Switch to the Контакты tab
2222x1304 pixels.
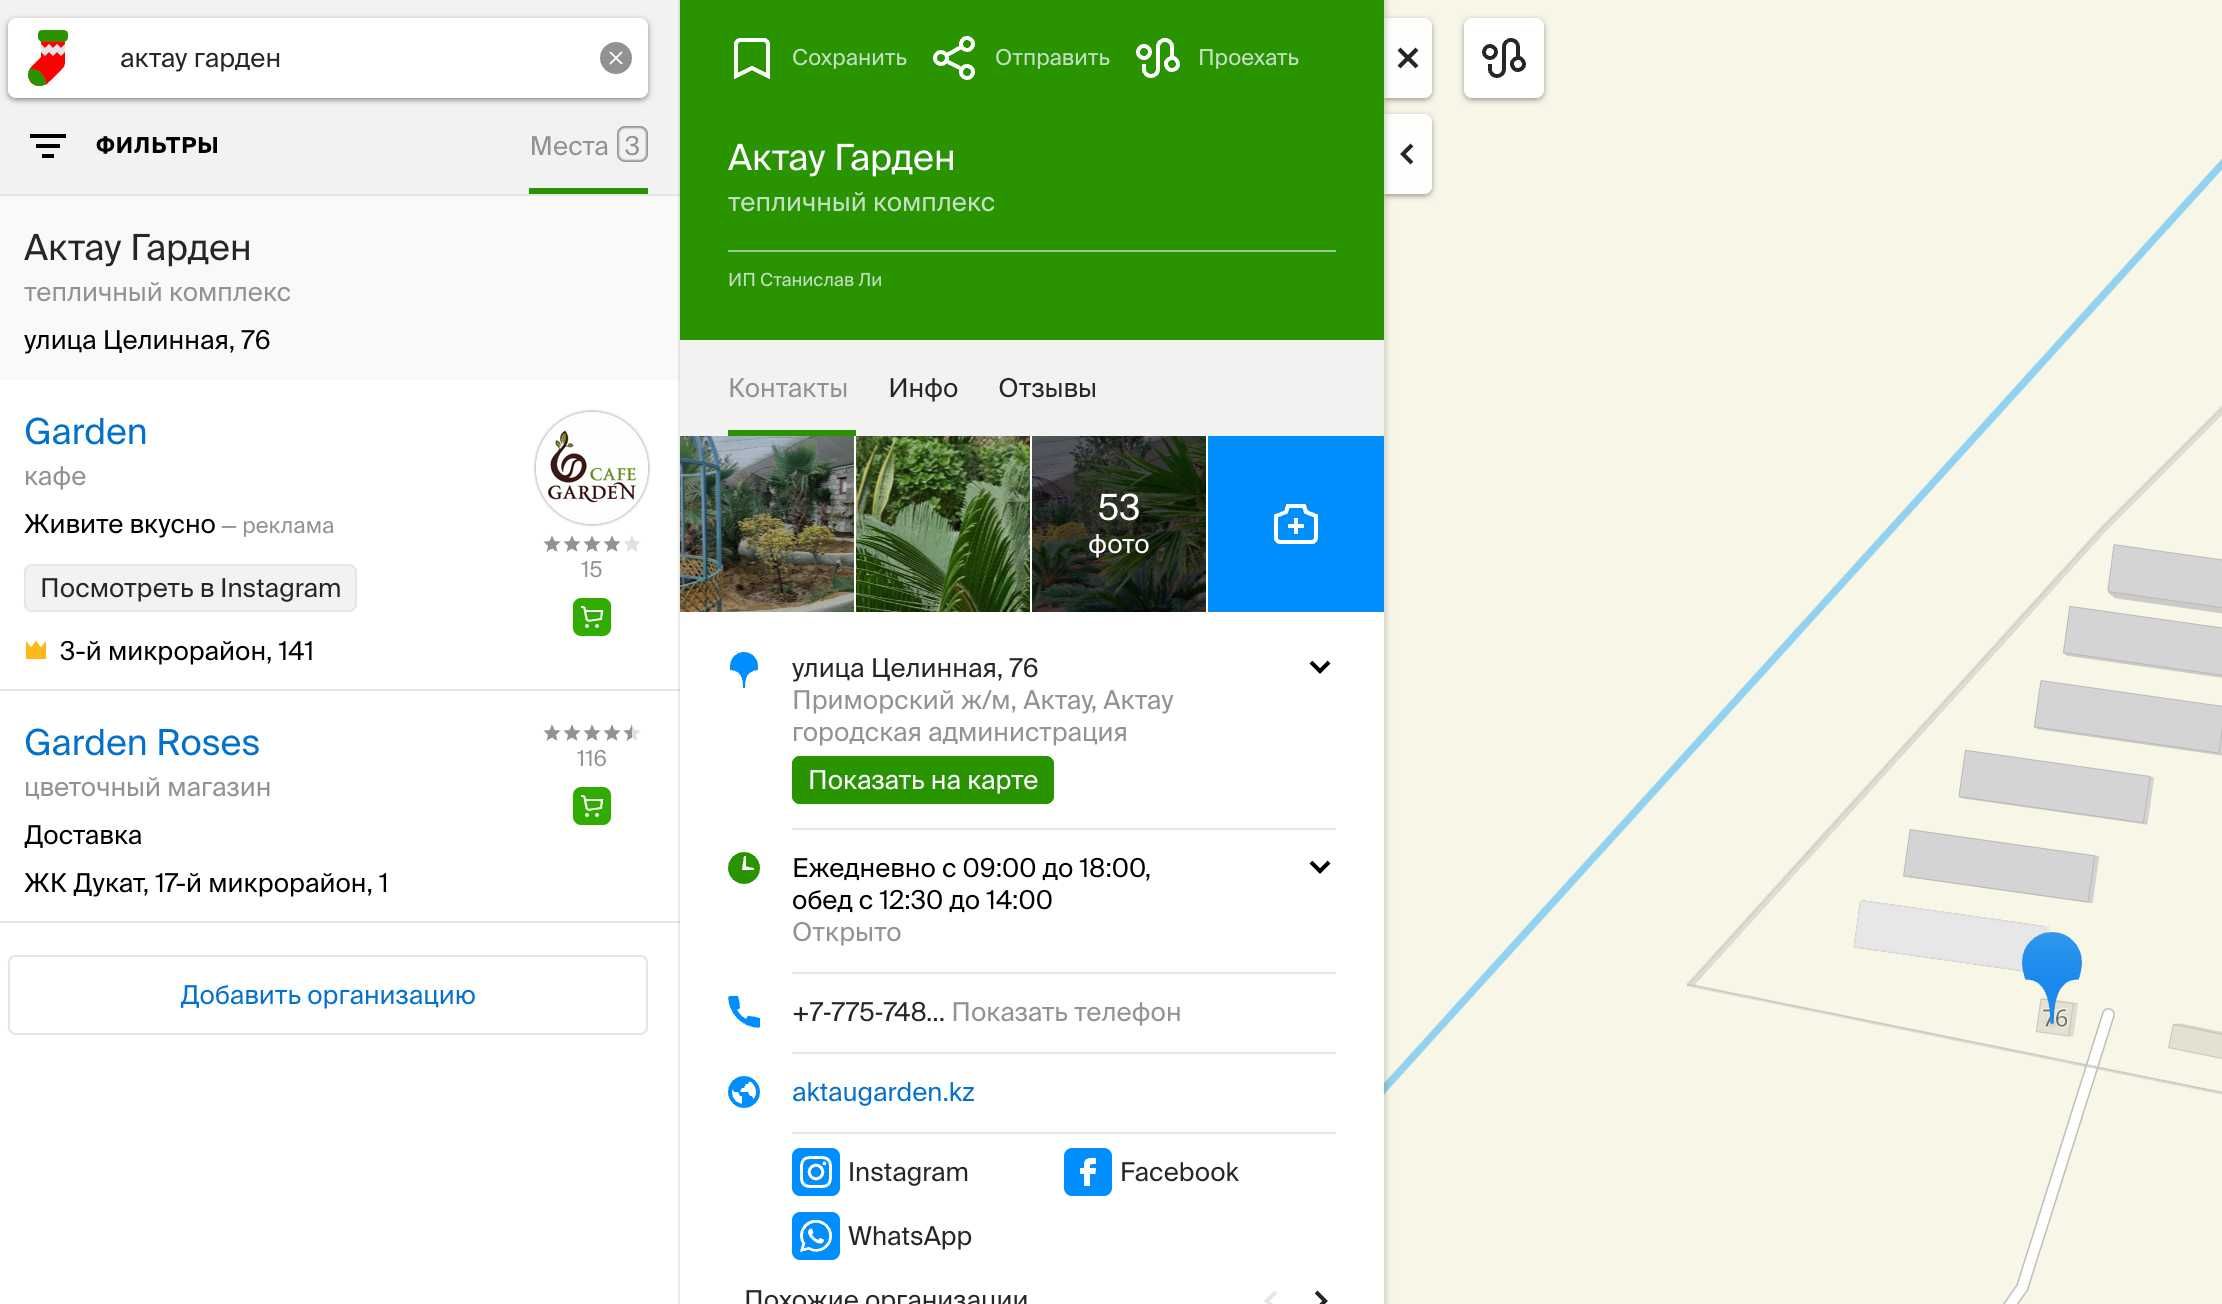(788, 388)
